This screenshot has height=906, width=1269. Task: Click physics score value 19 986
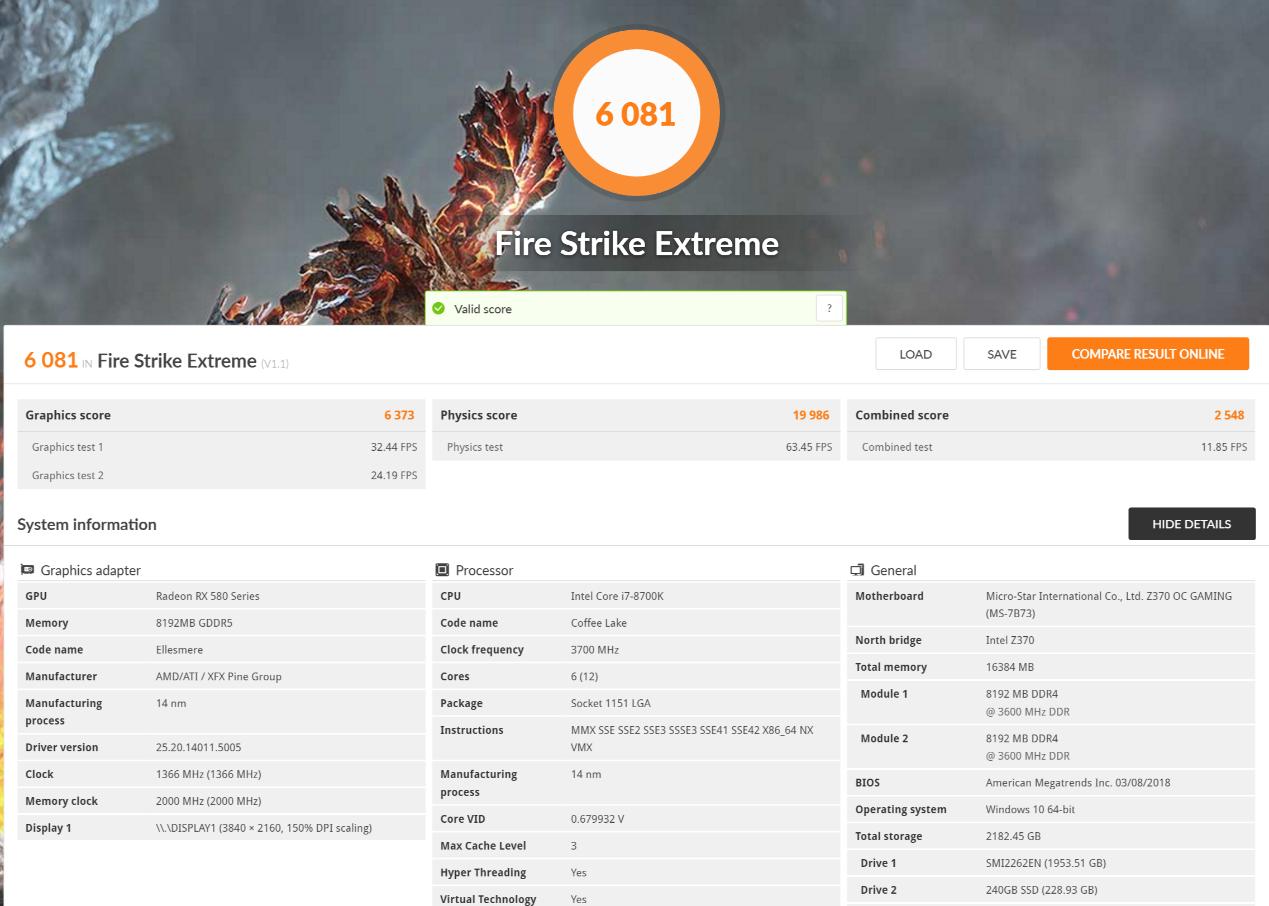pos(811,415)
